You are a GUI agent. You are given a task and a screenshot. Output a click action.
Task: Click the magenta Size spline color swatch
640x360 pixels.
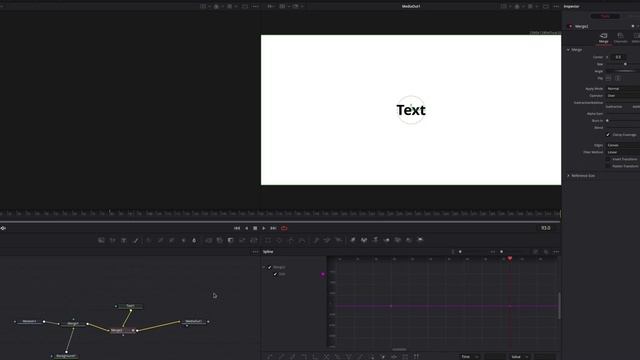(x=323, y=274)
